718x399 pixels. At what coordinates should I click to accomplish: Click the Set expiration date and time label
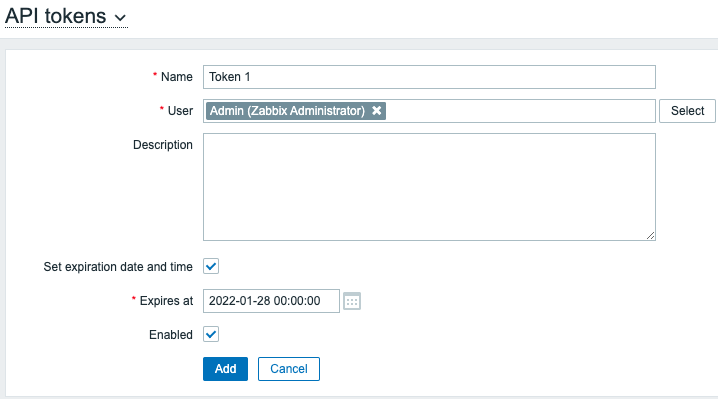[x=118, y=267]
